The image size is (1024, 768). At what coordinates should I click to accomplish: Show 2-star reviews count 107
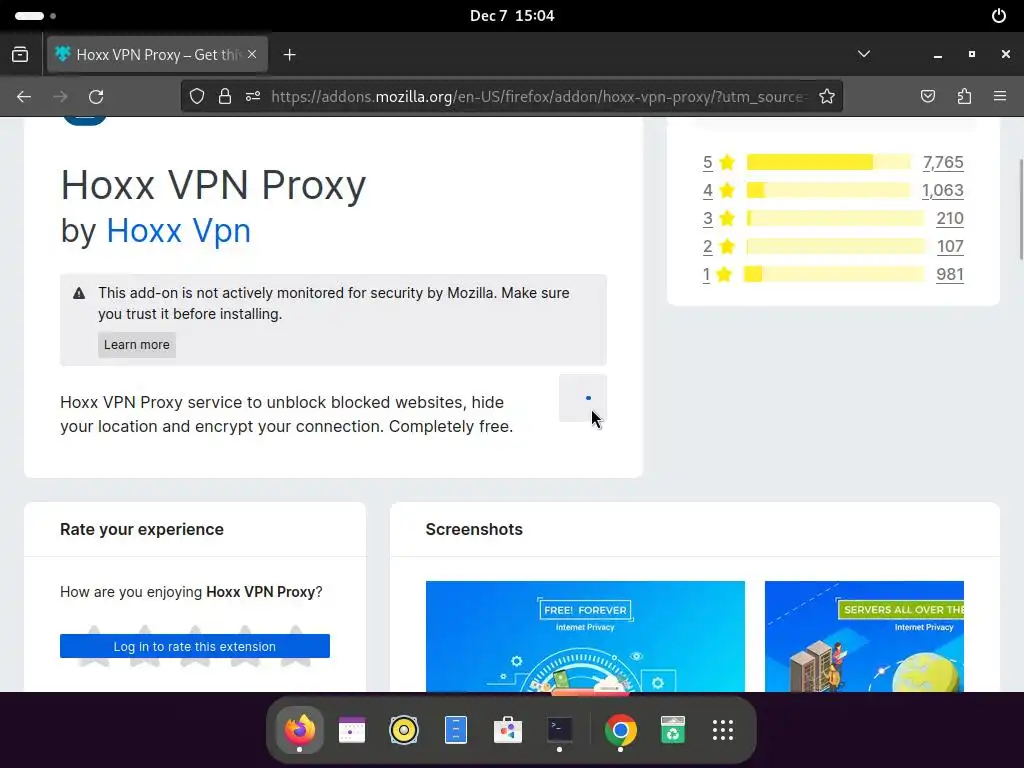point(950,246)
